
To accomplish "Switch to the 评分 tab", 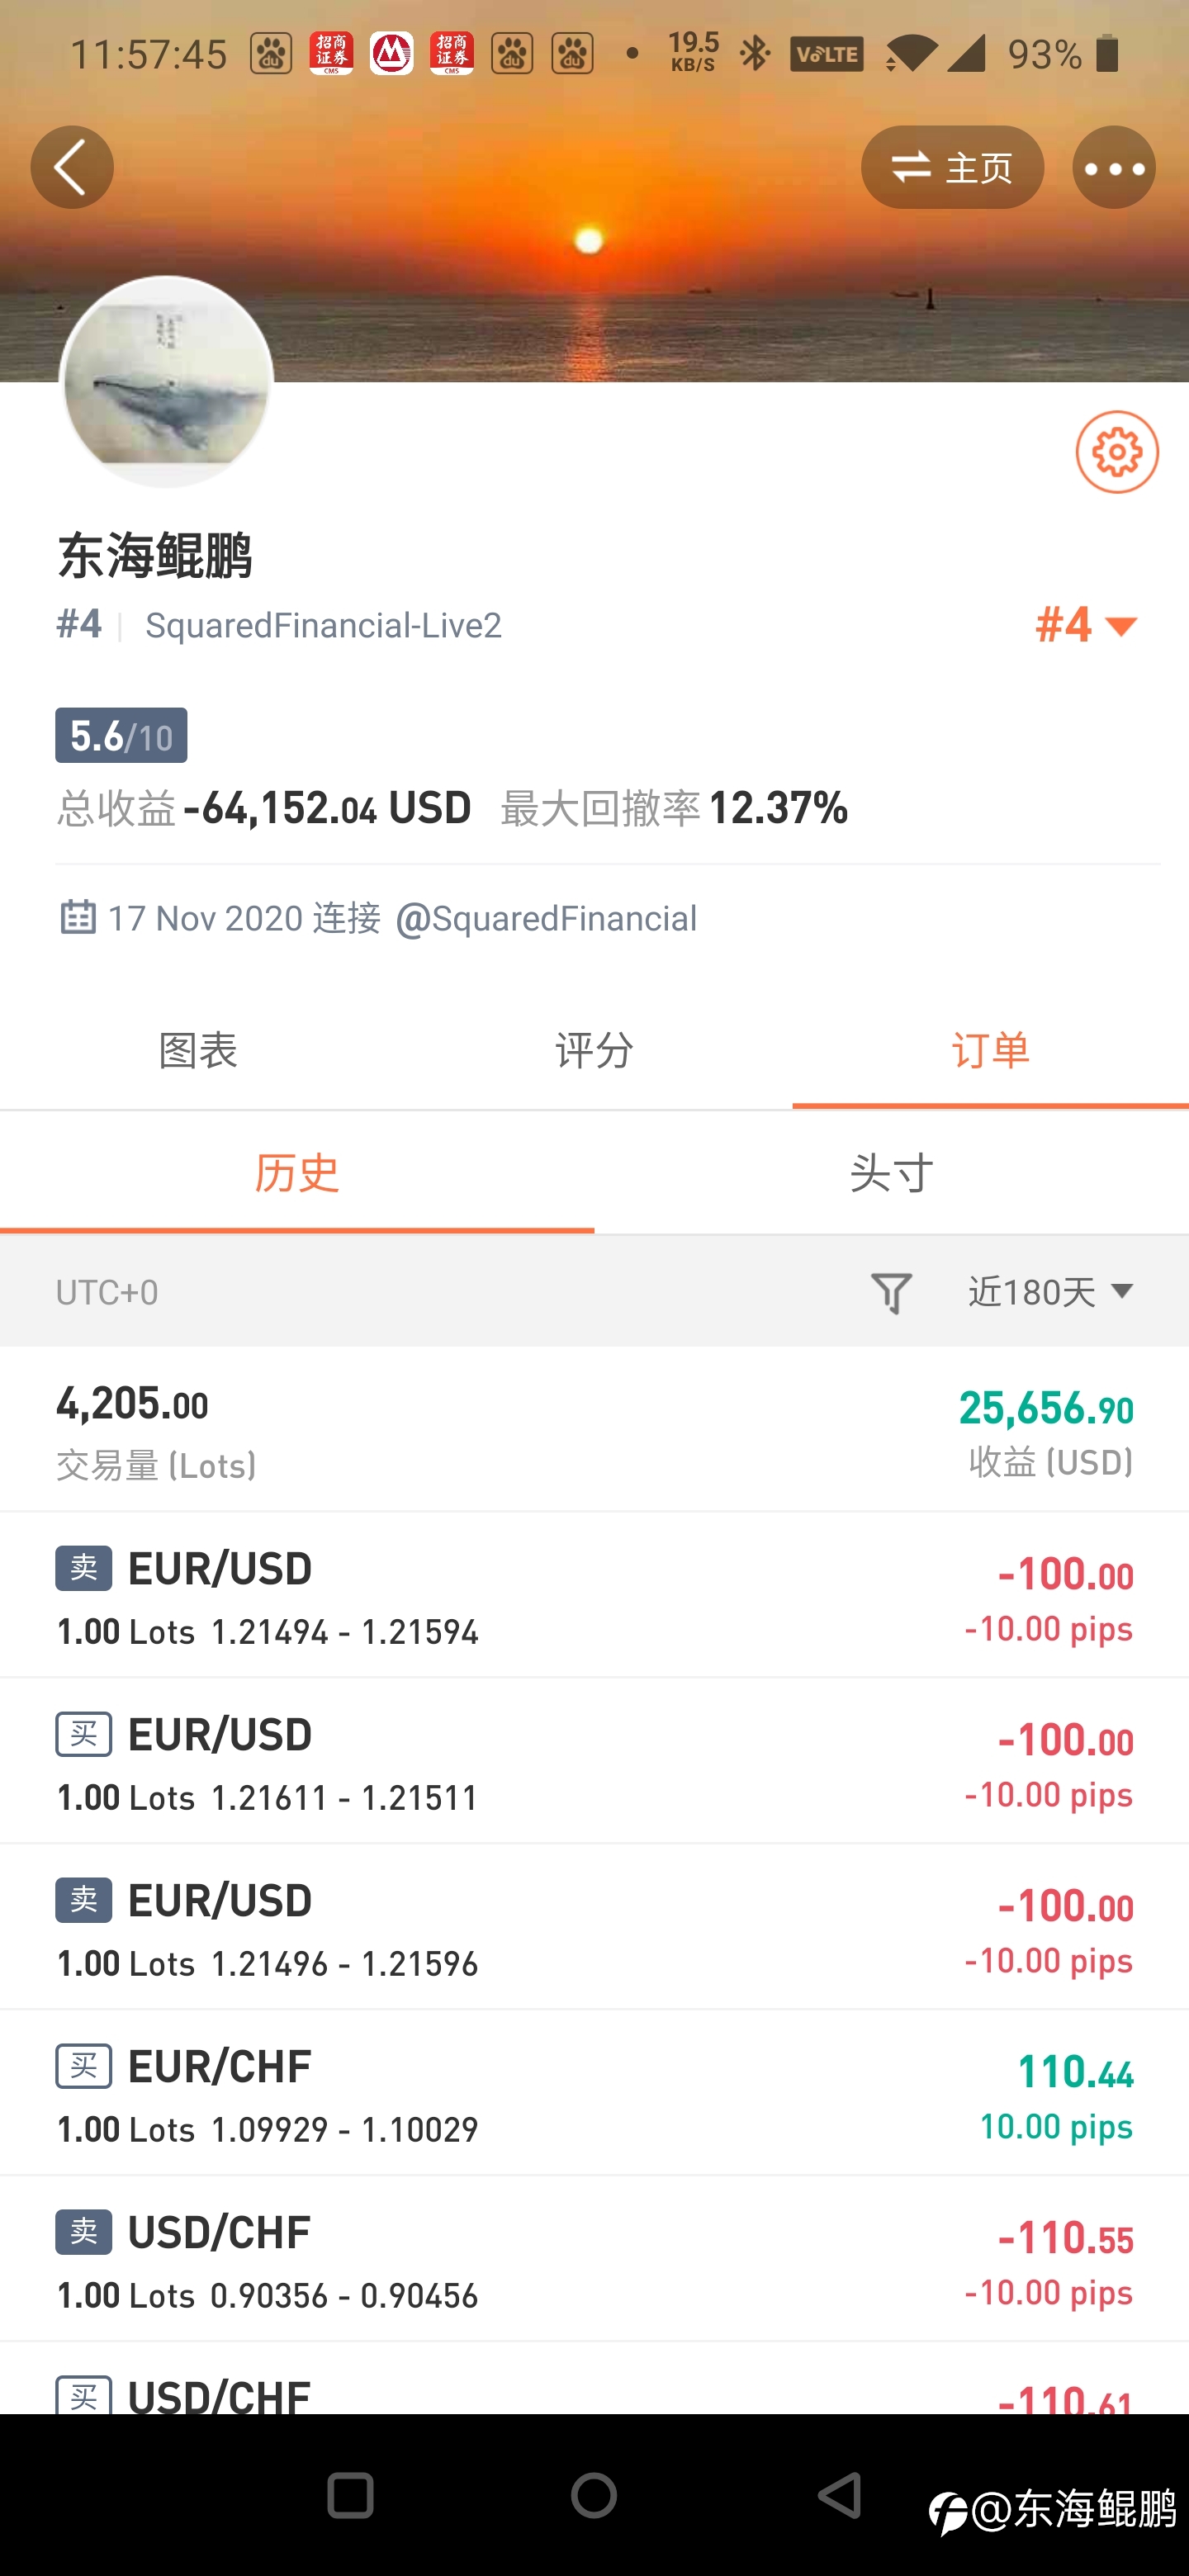I will 594,1051.
